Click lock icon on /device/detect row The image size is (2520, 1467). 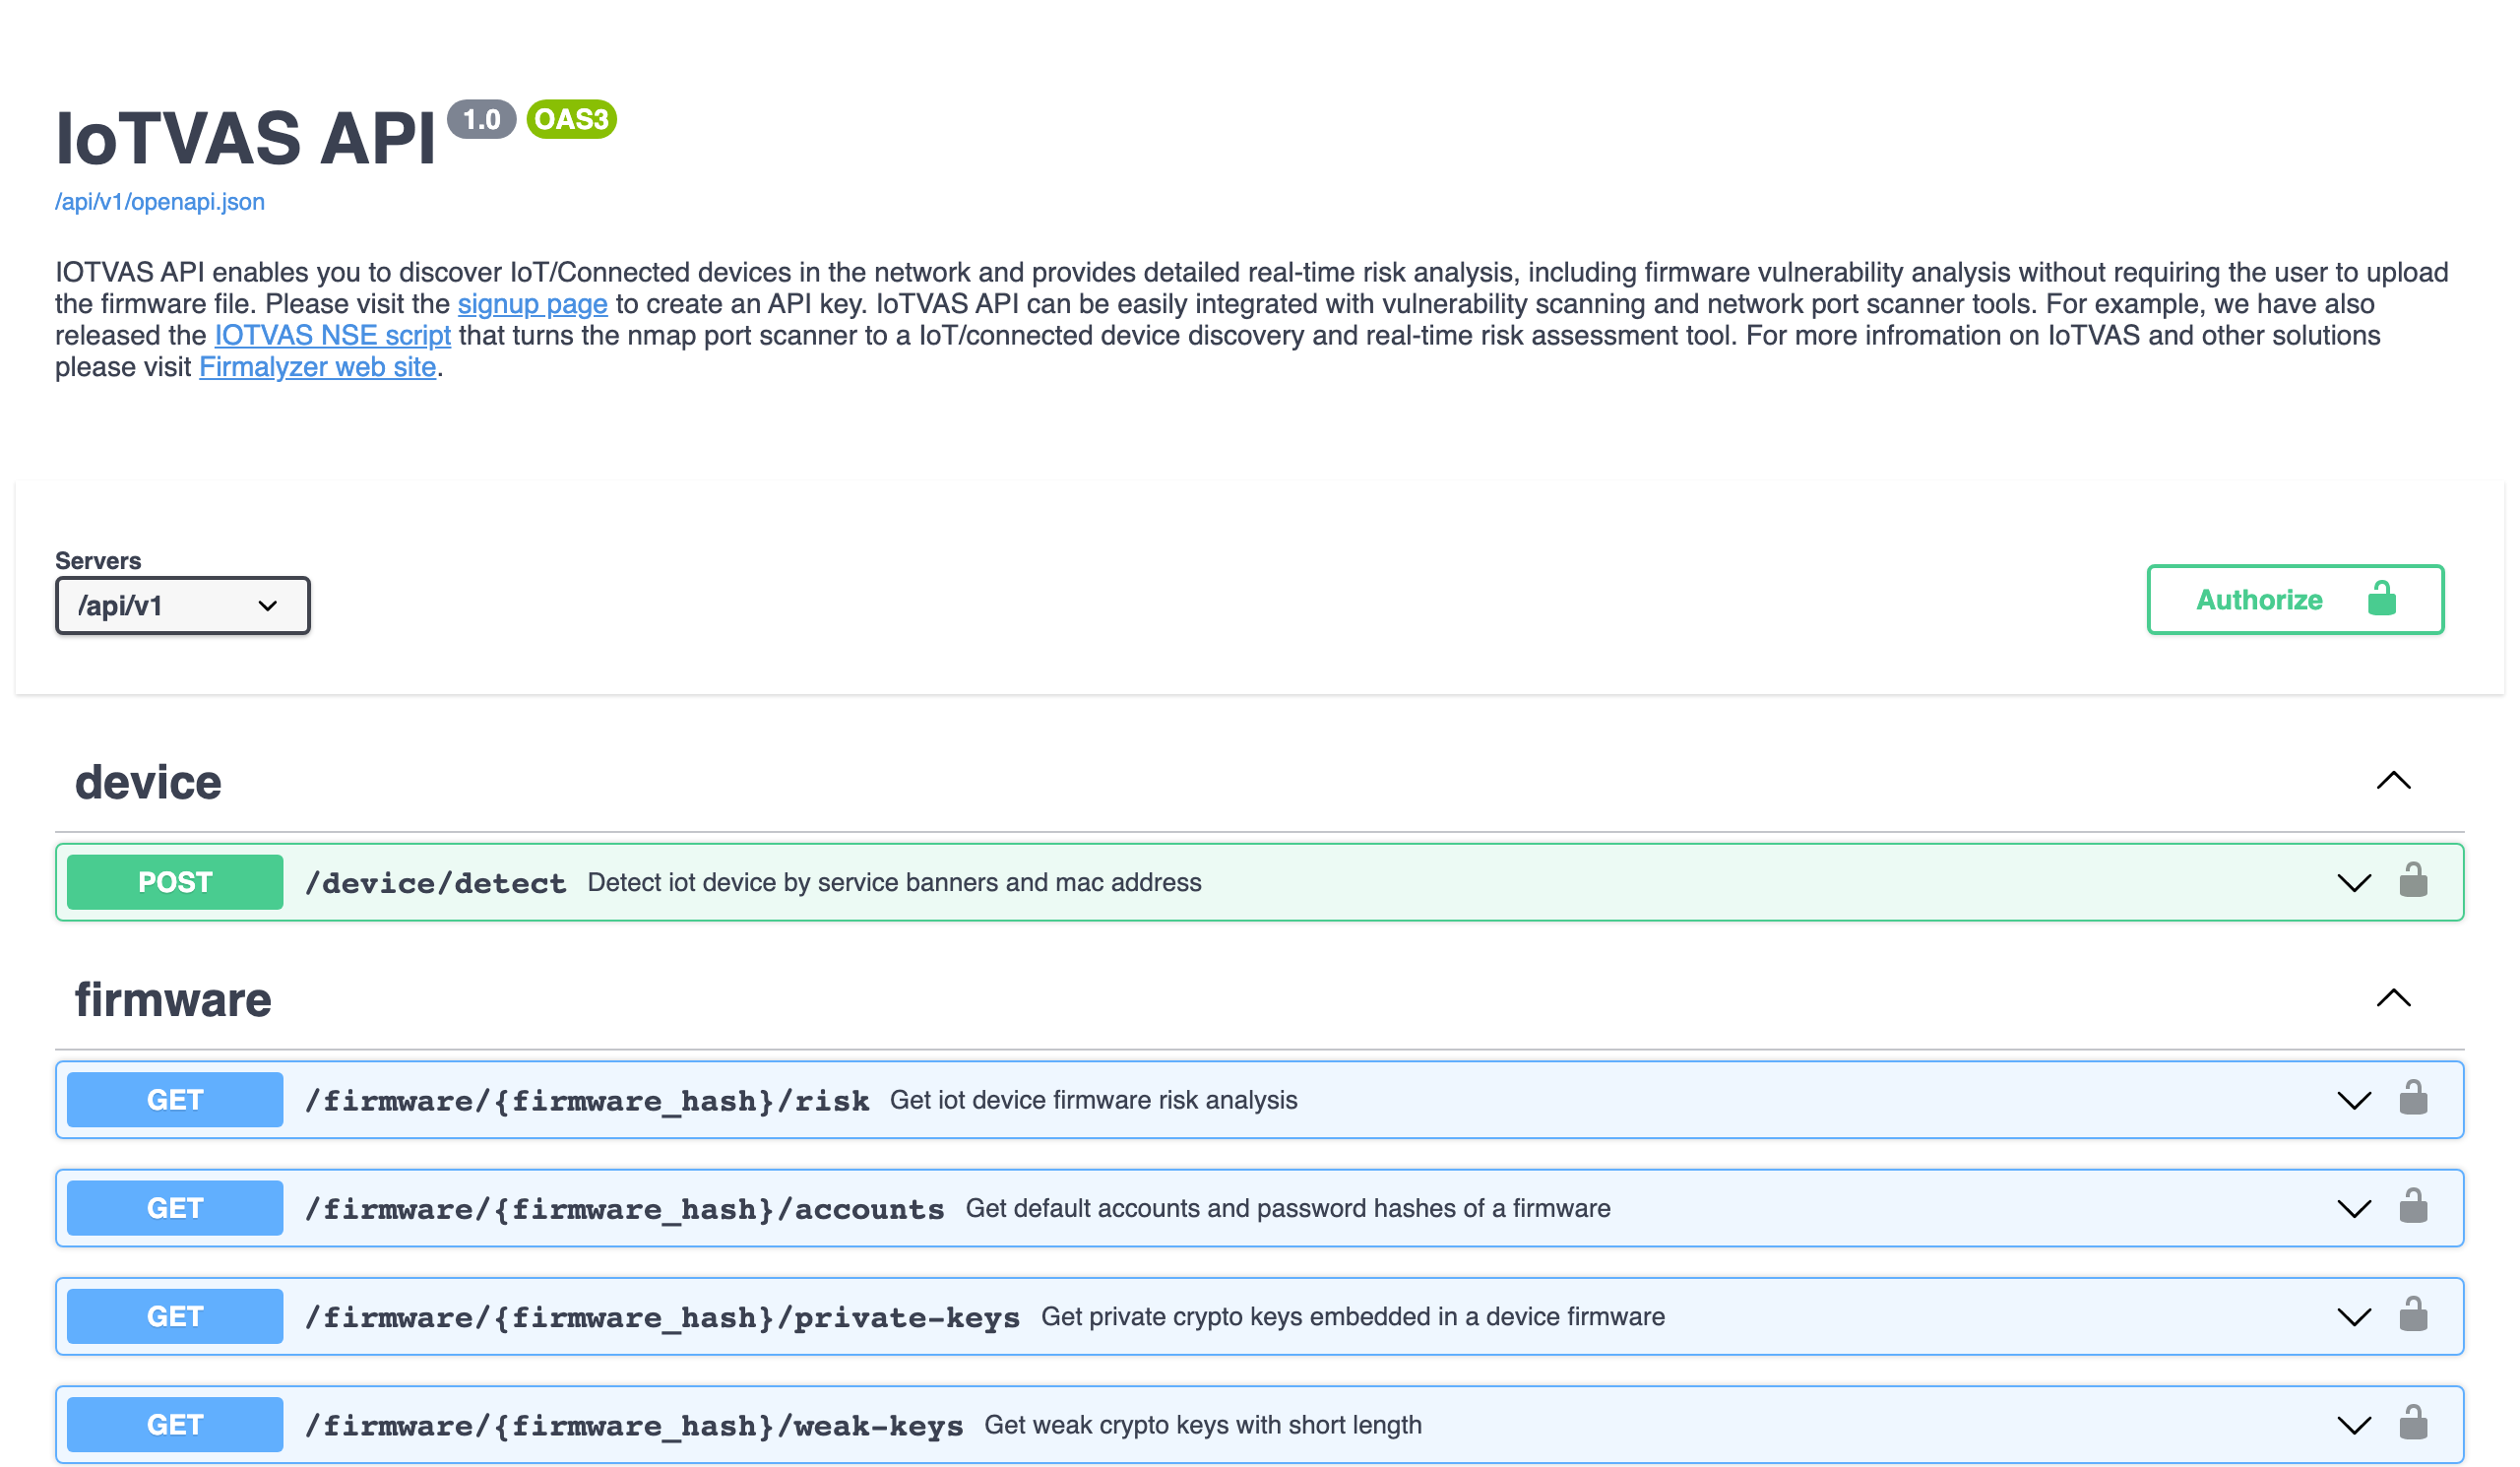tap(2413, 881)
